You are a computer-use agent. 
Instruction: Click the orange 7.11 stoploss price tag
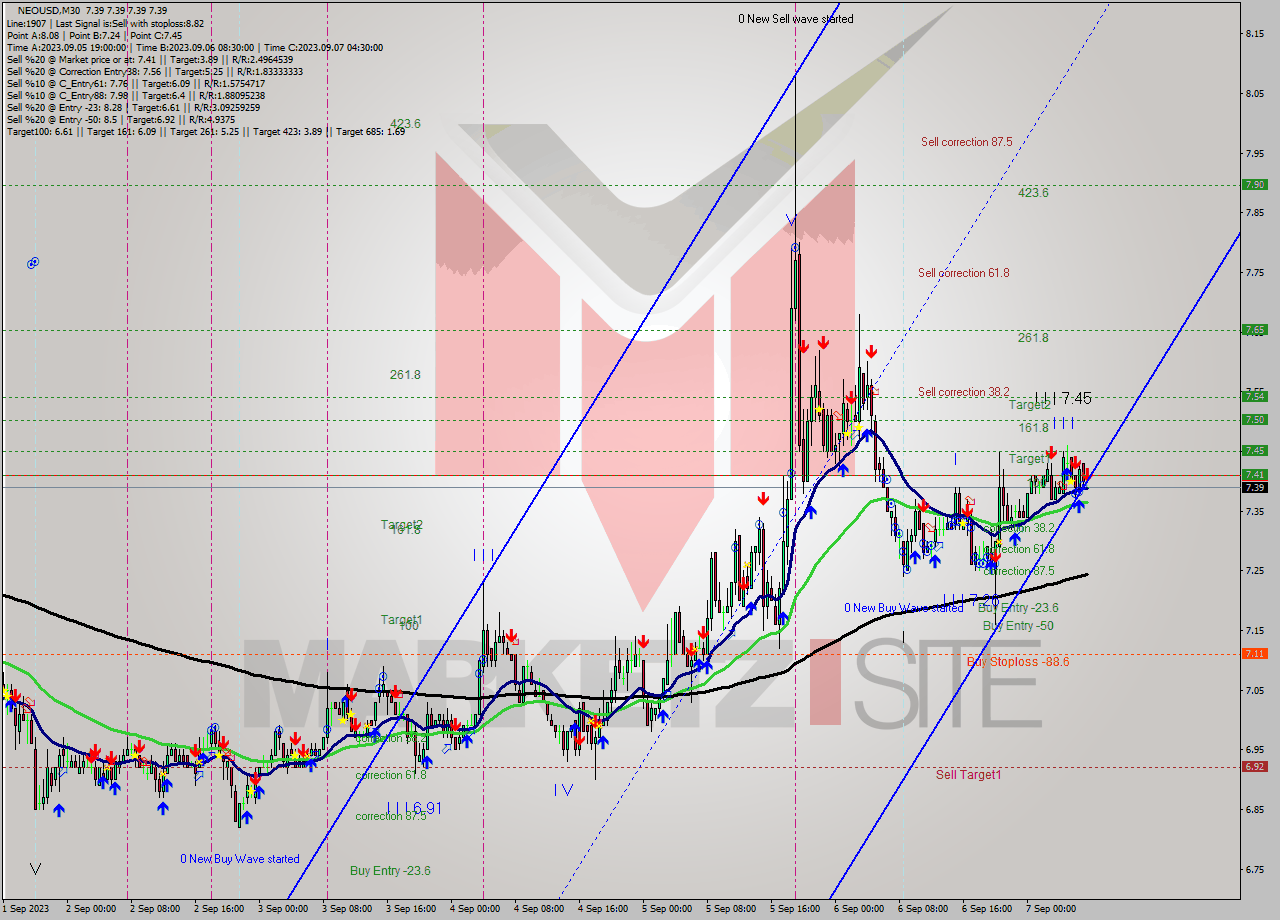click(x=1254, y=653)
